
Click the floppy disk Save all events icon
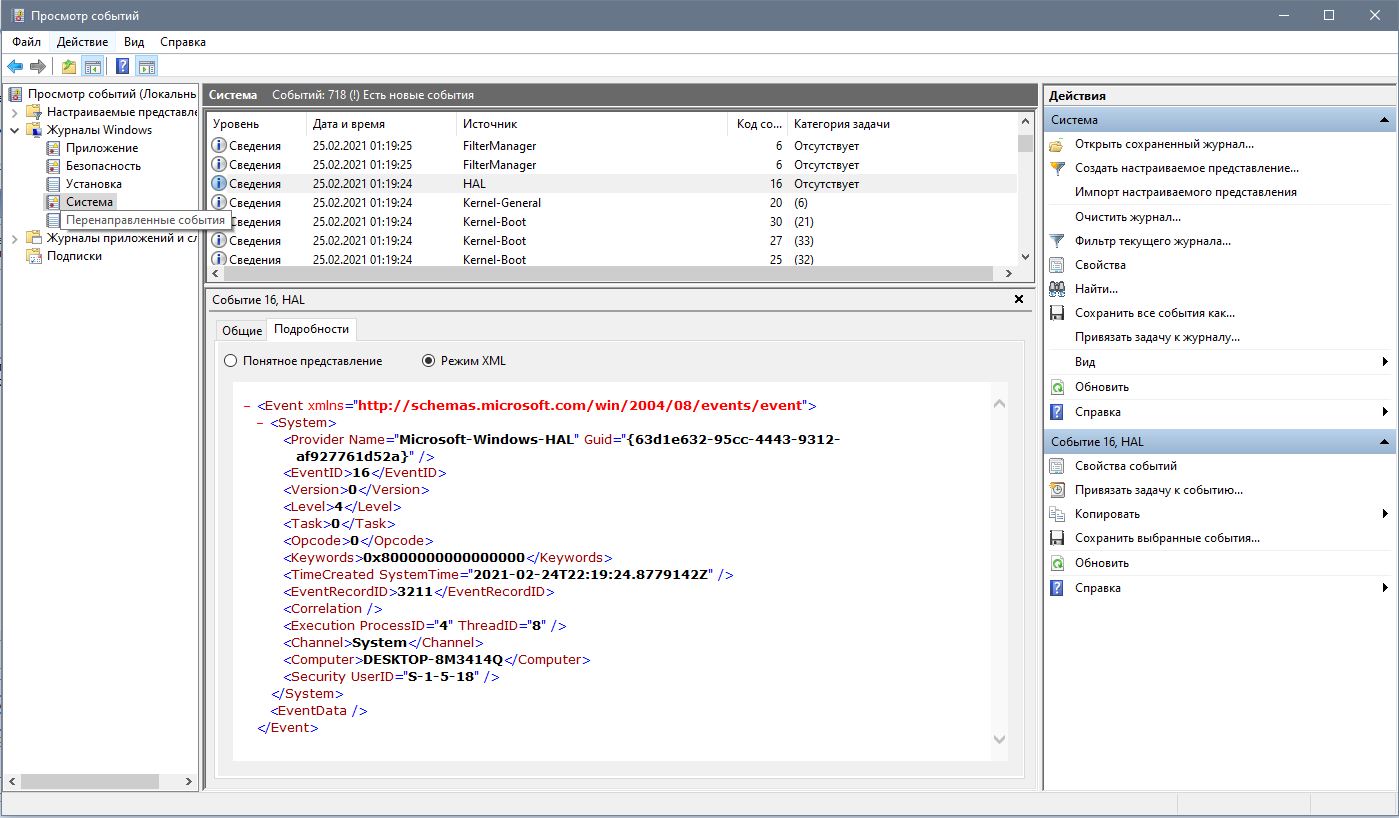[x=1057, y=313]
